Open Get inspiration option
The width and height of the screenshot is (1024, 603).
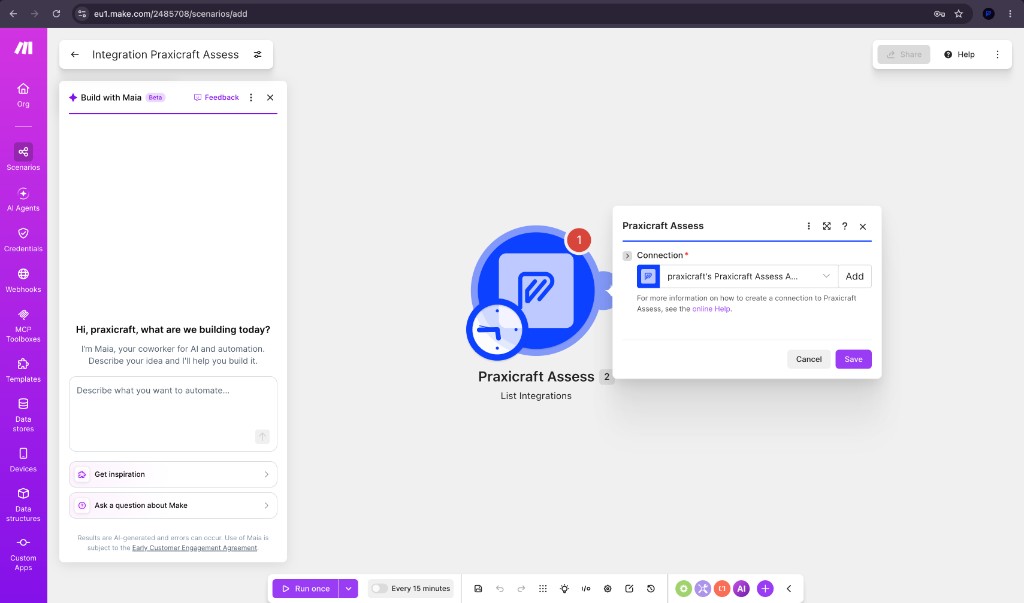tap(173, 474)
